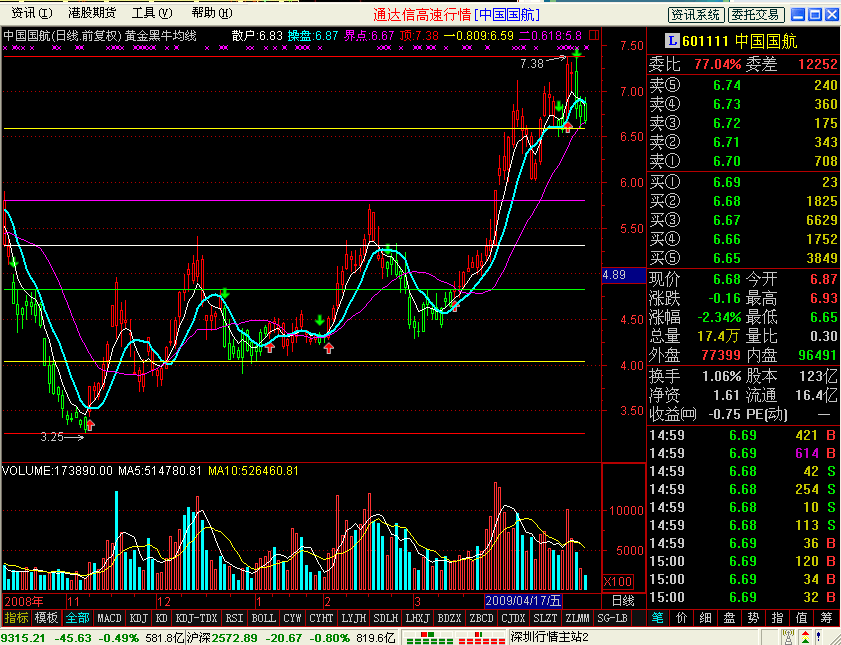Click the 7.38 high price annotation

532,64
